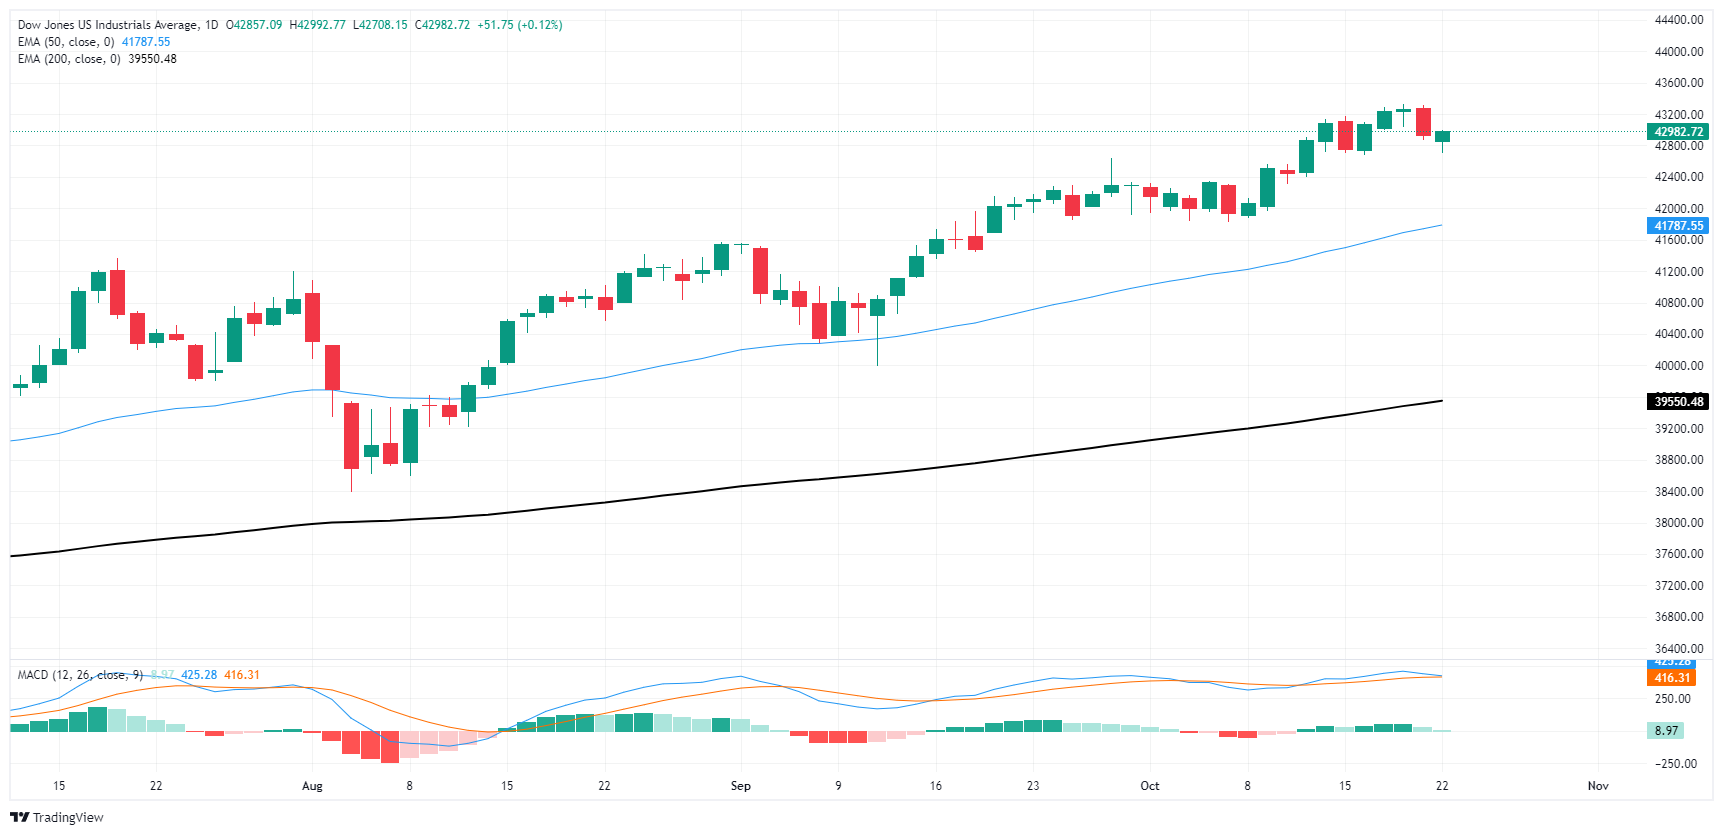
Task: Click the 44400.00 price scale label
Action: (x=1678, y=20)
